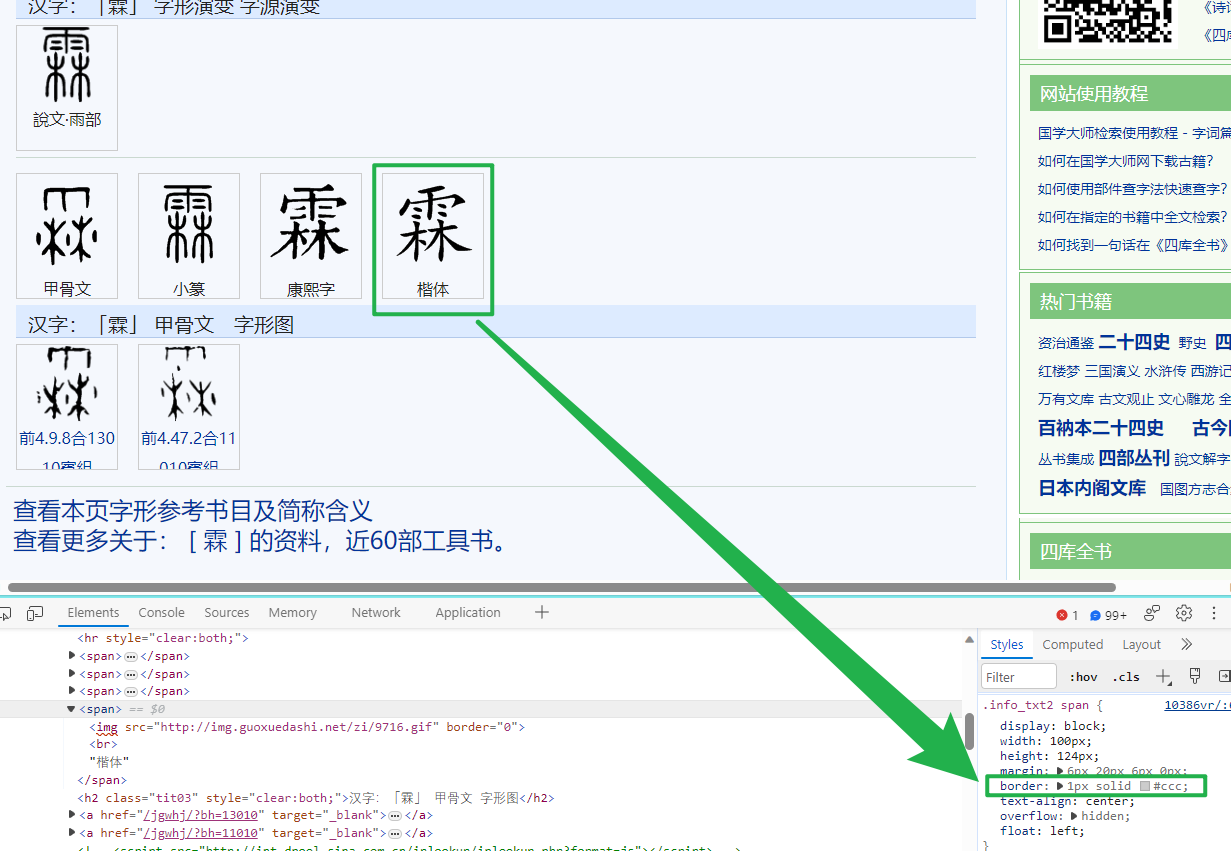Click the 楷体 glyph thumbnail
1231x851 pixels.
[x=433, y=236]
